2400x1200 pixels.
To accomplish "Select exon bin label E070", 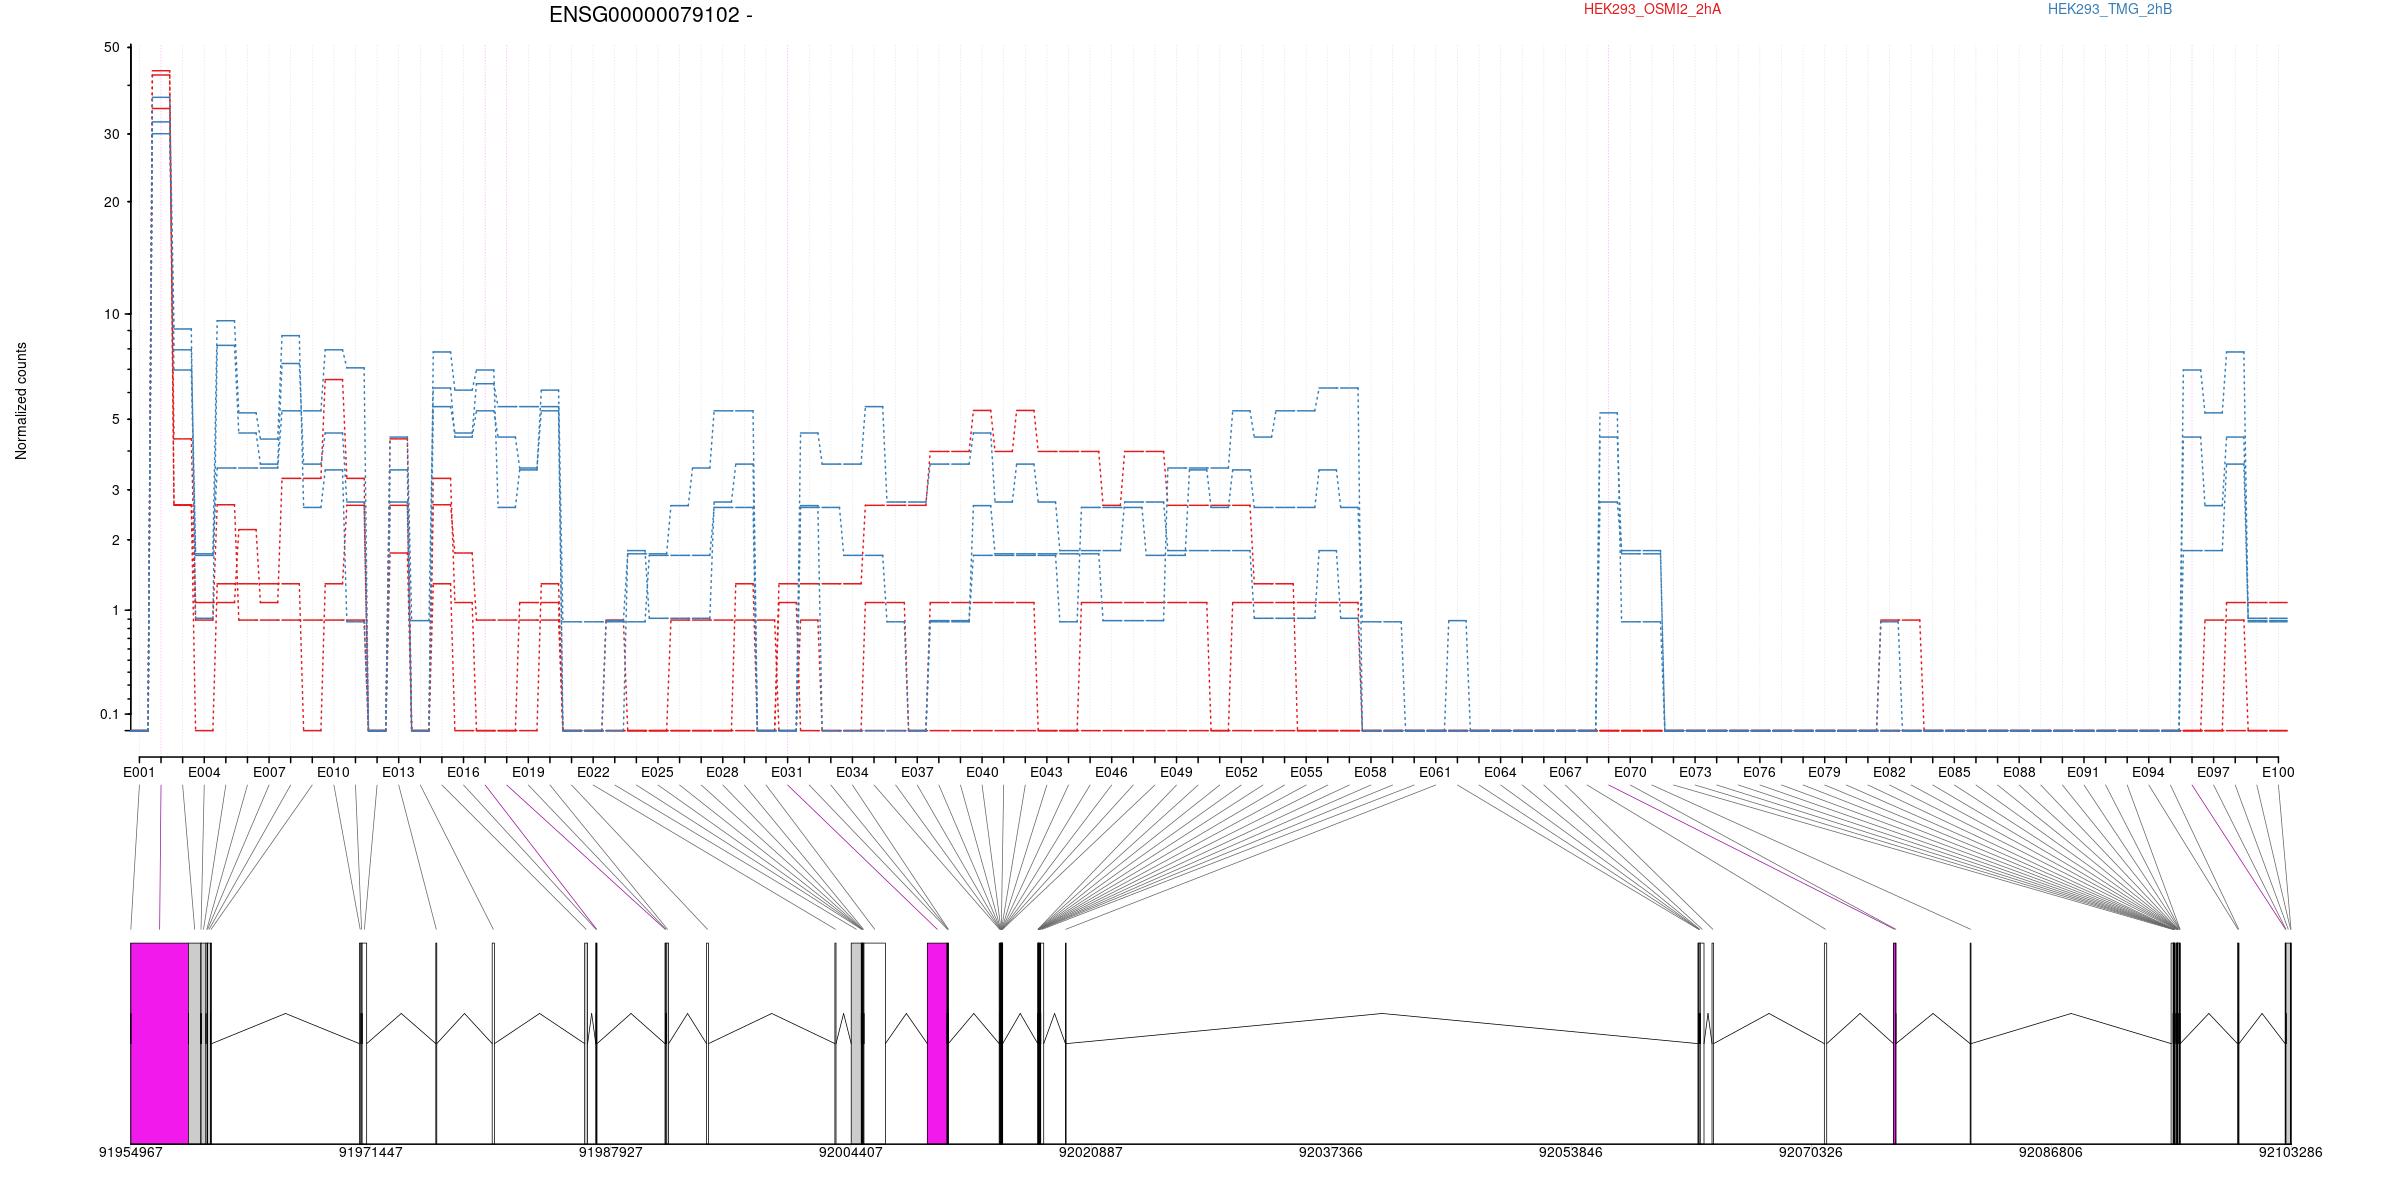I will tap(1630, 772).
